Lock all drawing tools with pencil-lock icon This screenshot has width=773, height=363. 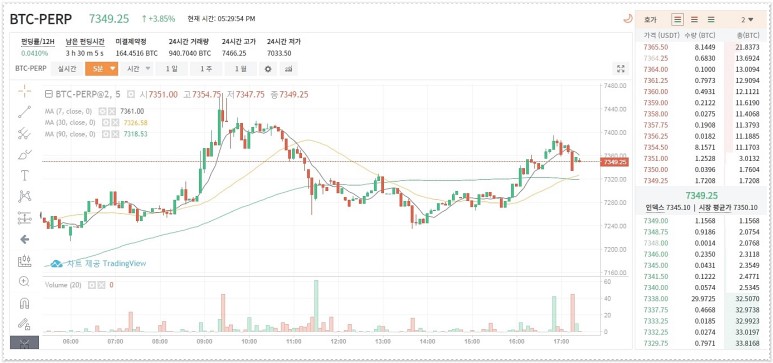[24, 324]
